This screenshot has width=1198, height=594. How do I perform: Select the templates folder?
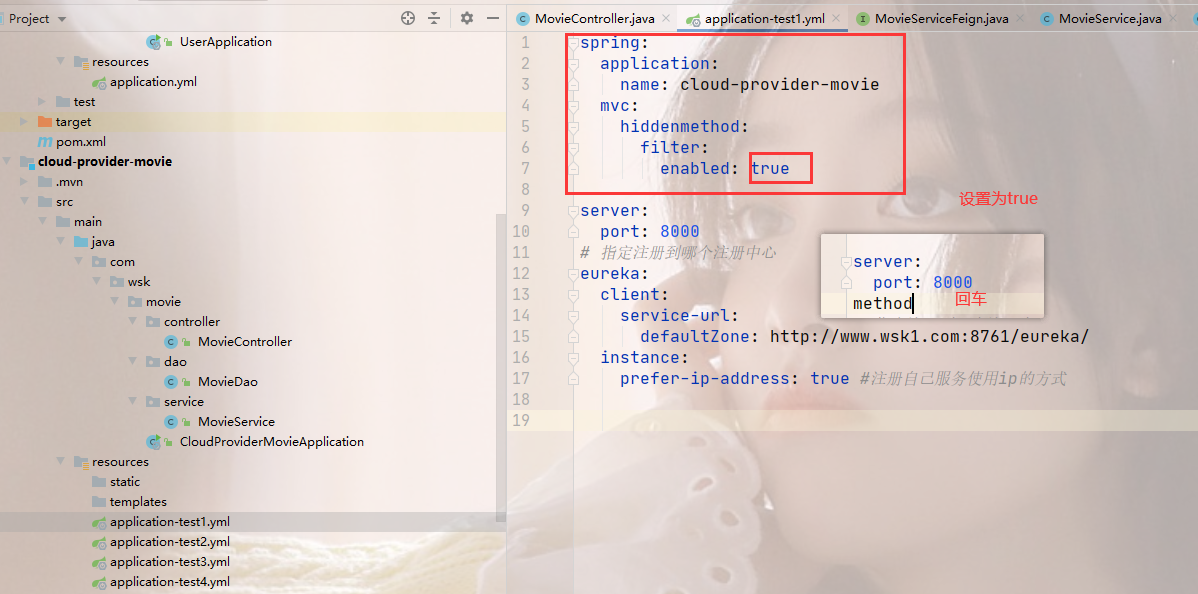(x=138, y=501)
